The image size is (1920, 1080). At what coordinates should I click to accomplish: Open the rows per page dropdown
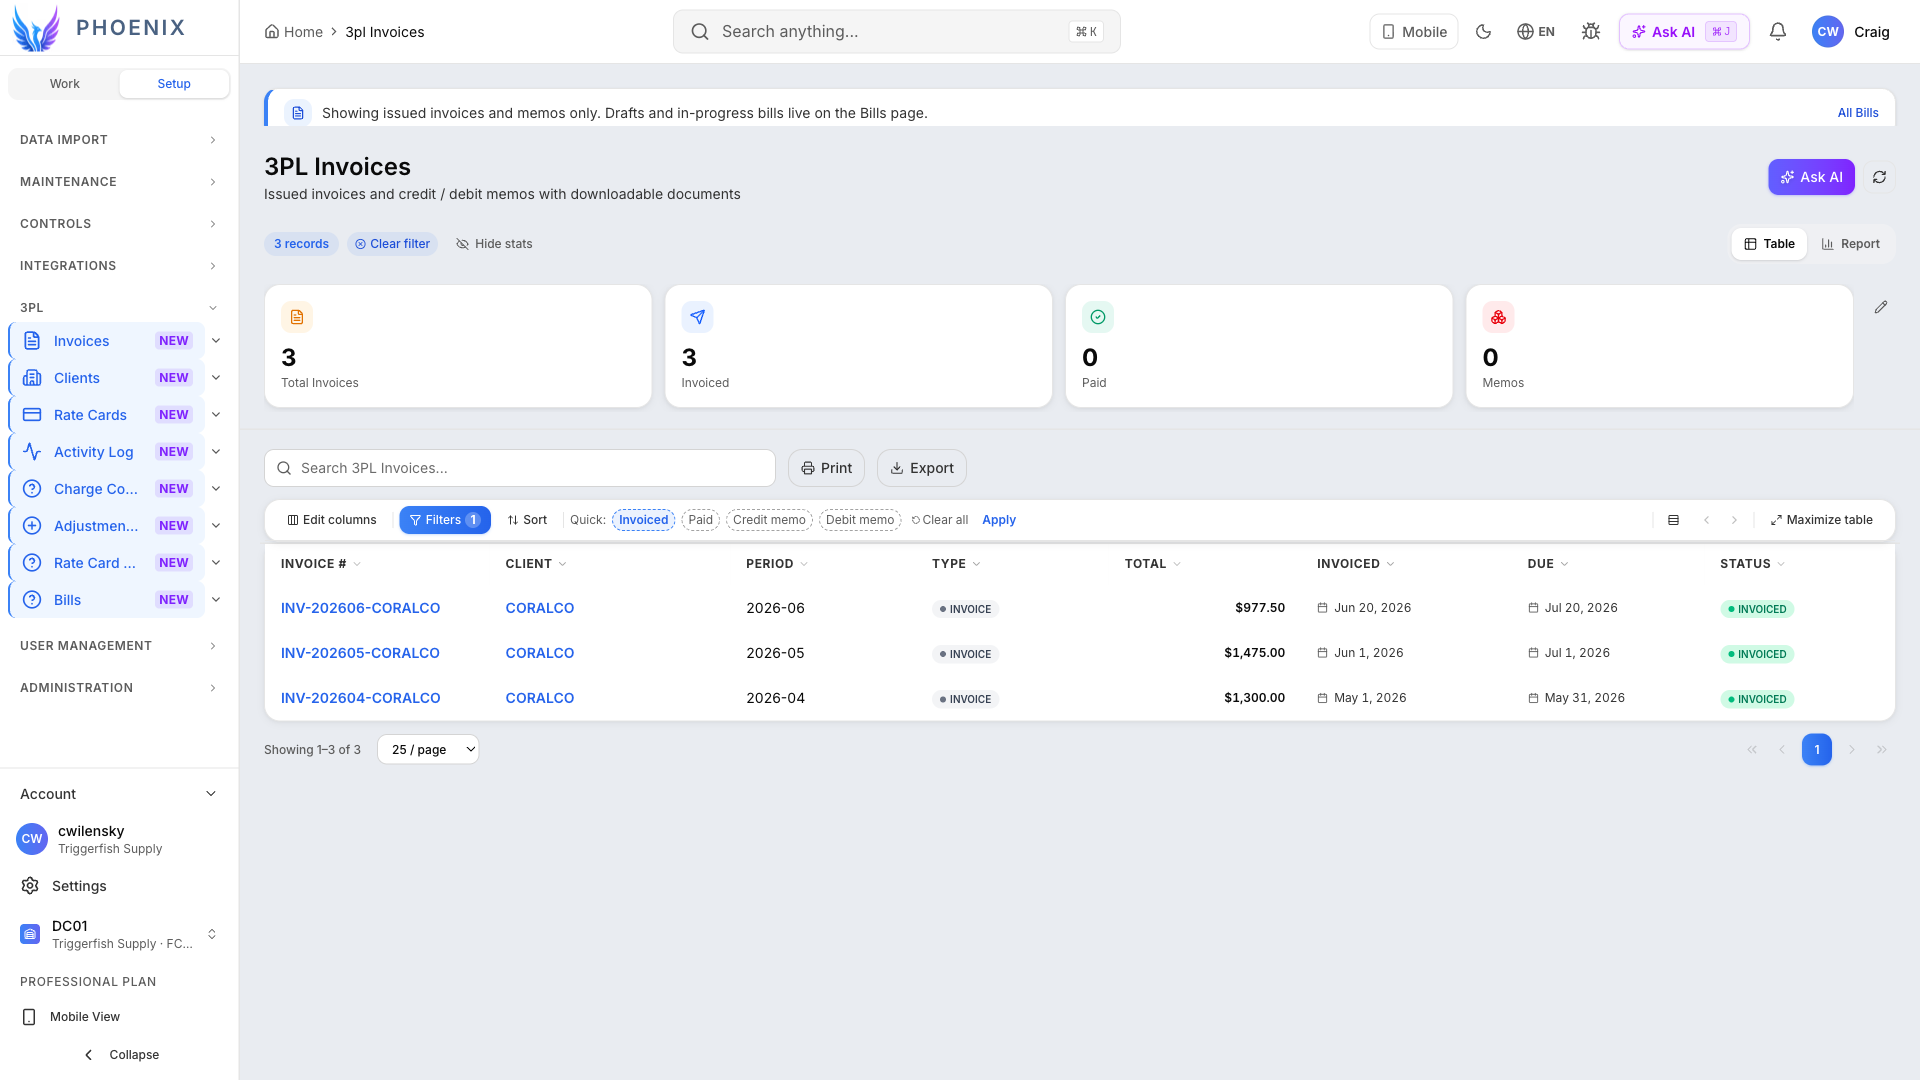click(x=428, y=750)
